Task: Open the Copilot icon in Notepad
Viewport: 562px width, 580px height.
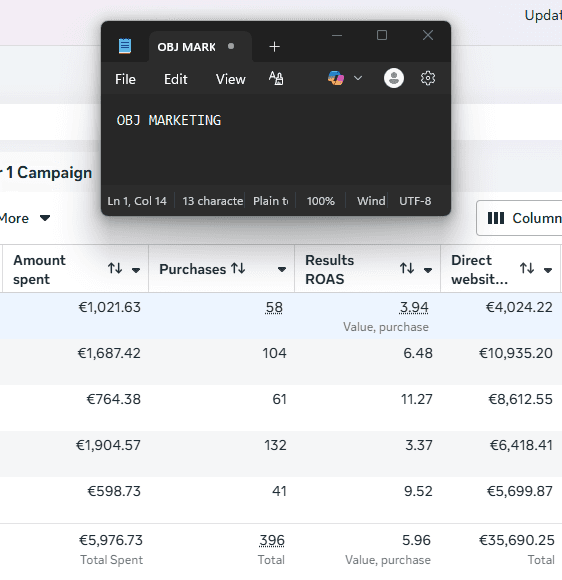Action: pyautogui.click(x=336, y=78)
